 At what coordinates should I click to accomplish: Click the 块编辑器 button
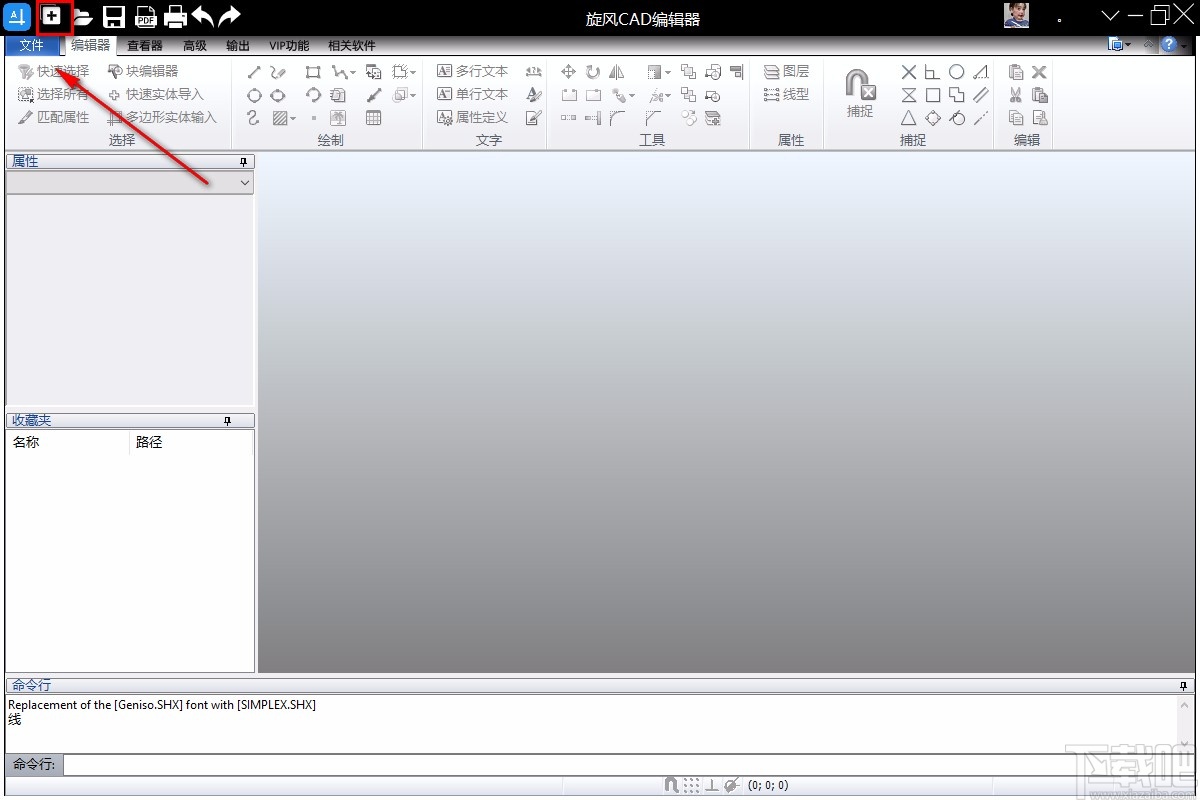click(x=143, y=71)
